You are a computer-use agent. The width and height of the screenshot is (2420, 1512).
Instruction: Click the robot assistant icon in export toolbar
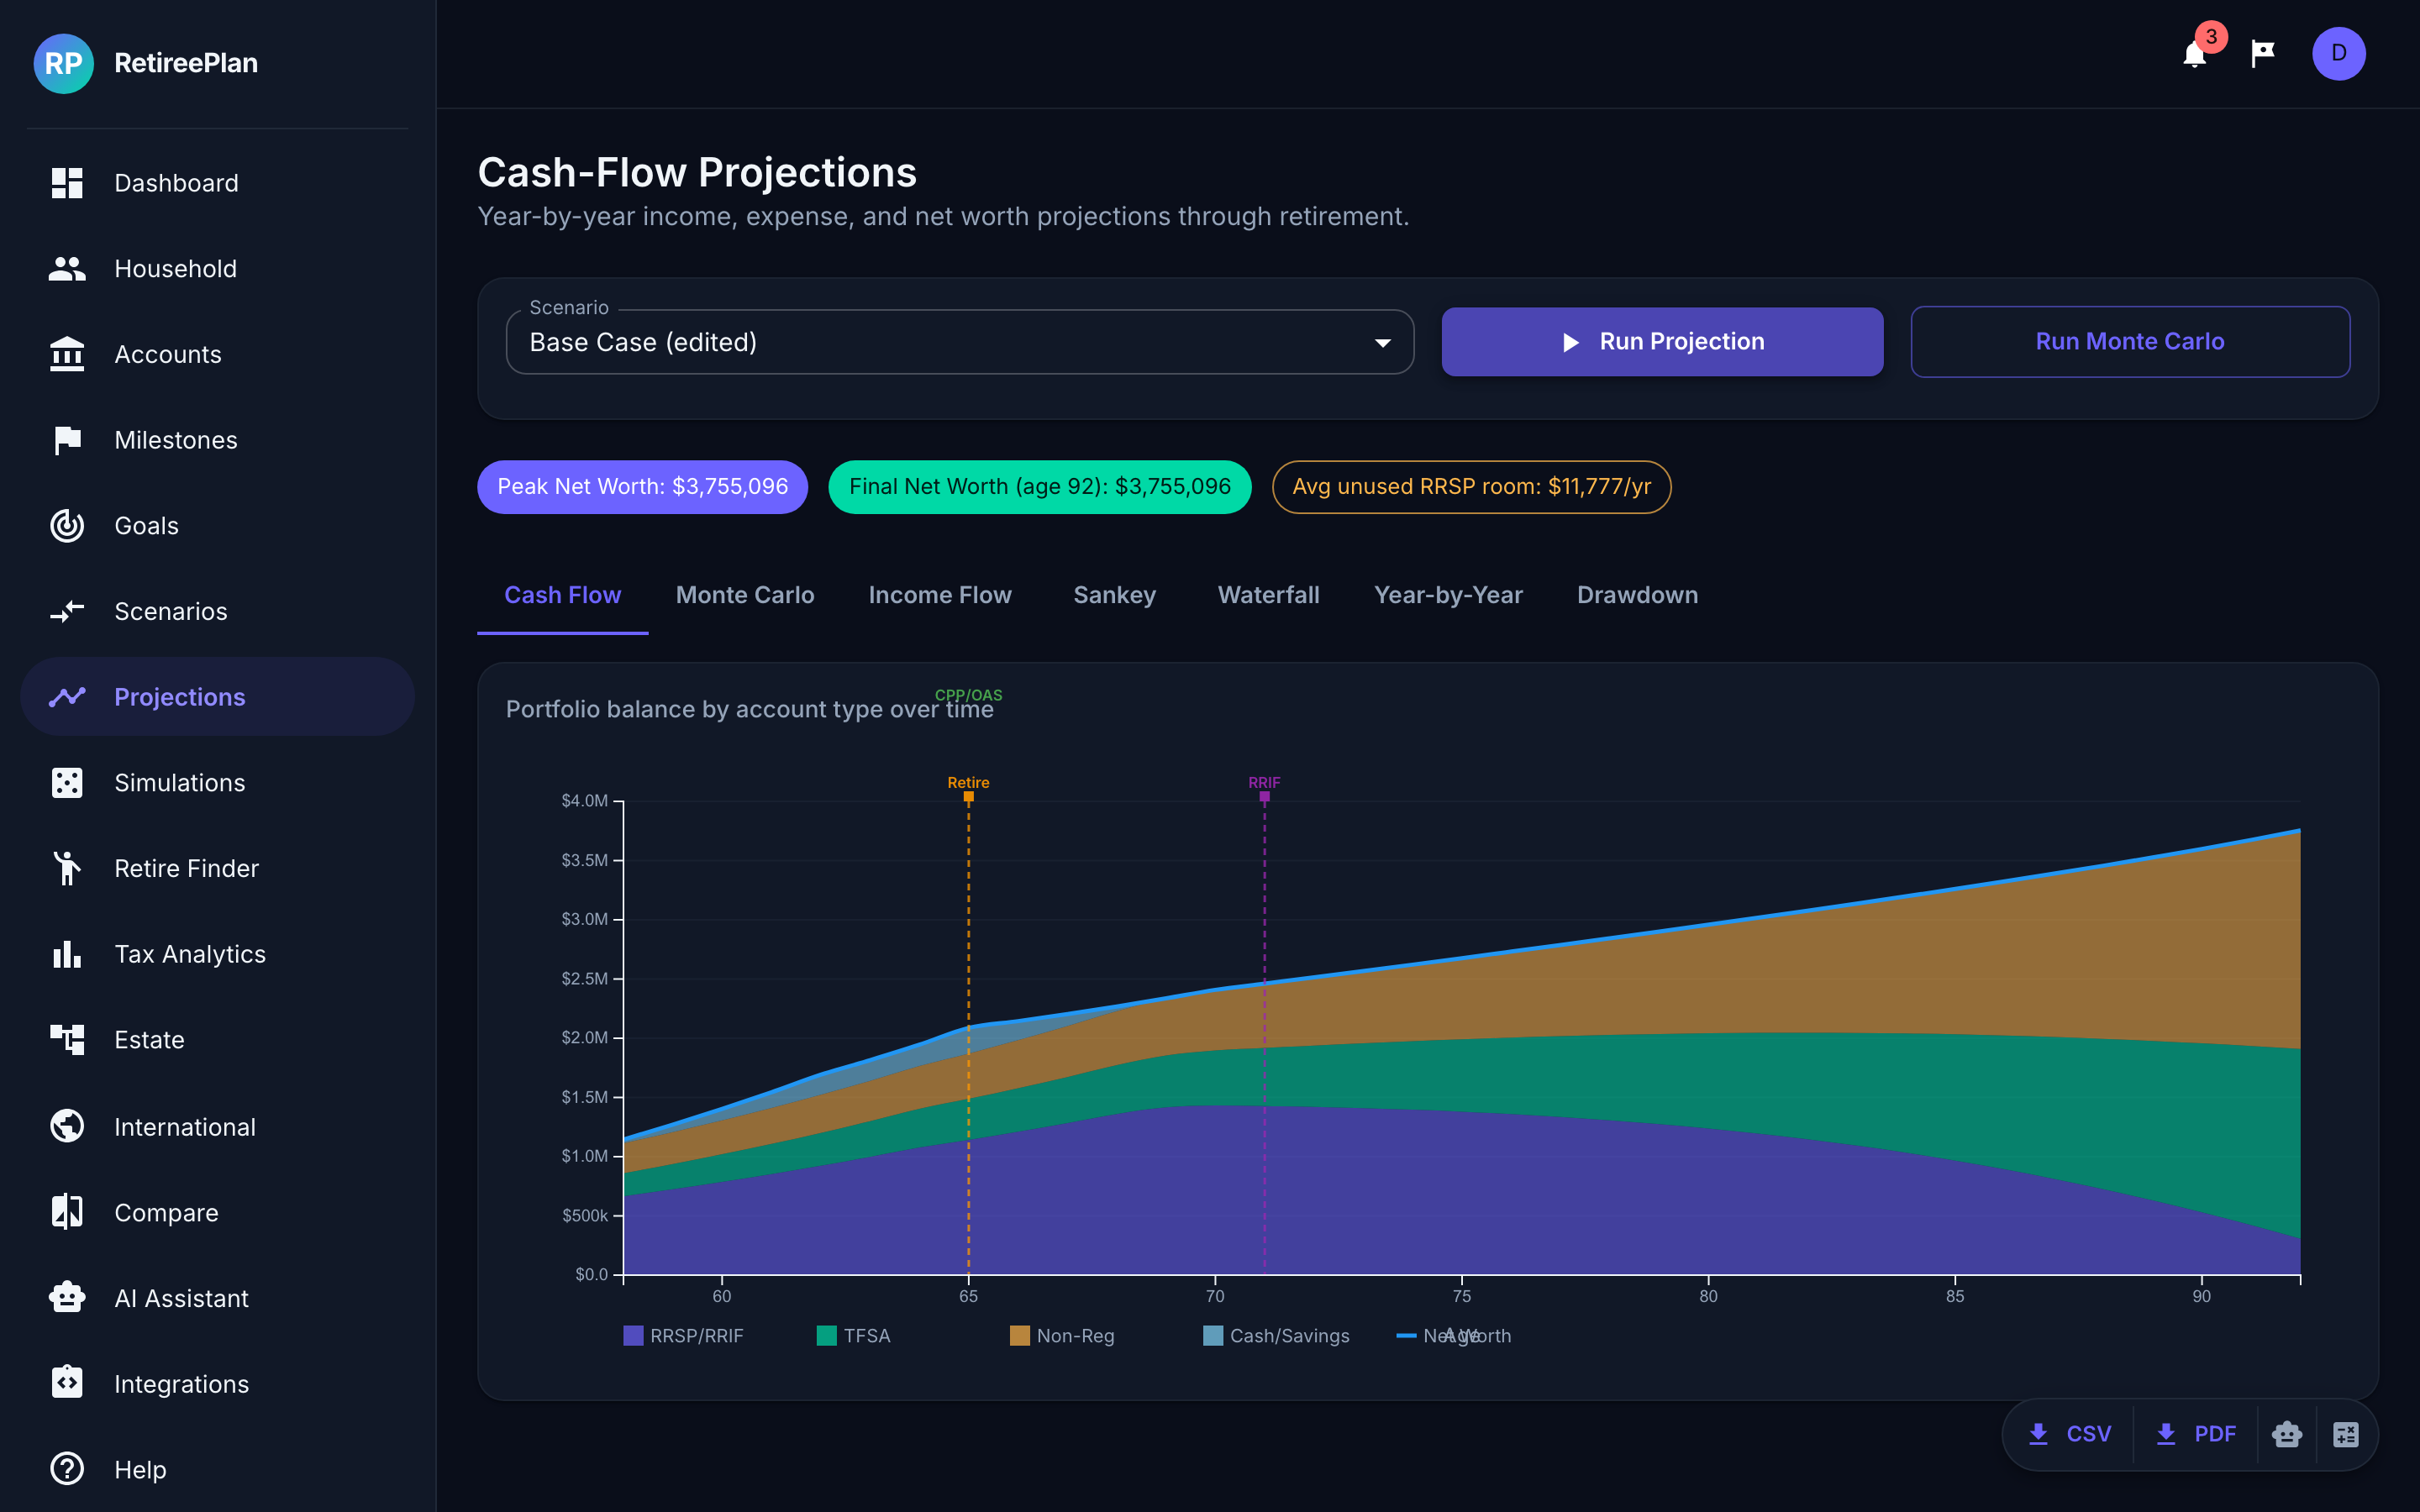pyautogui.click(x=2287, y=1434)
